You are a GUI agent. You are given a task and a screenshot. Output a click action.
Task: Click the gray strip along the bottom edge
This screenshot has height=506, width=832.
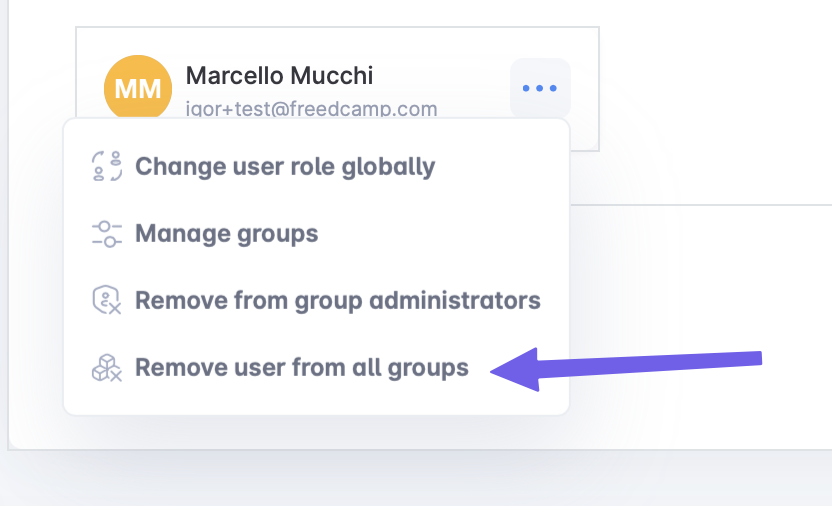pos(416,482)
